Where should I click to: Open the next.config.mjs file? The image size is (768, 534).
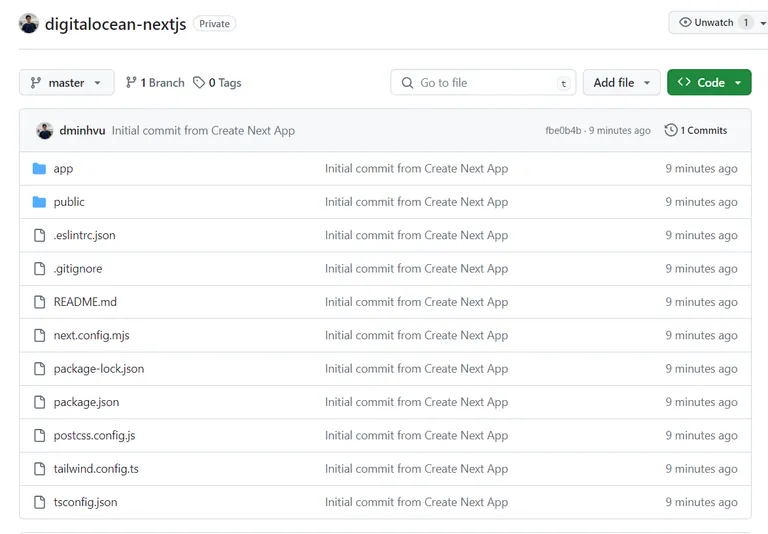click(92, 335)
